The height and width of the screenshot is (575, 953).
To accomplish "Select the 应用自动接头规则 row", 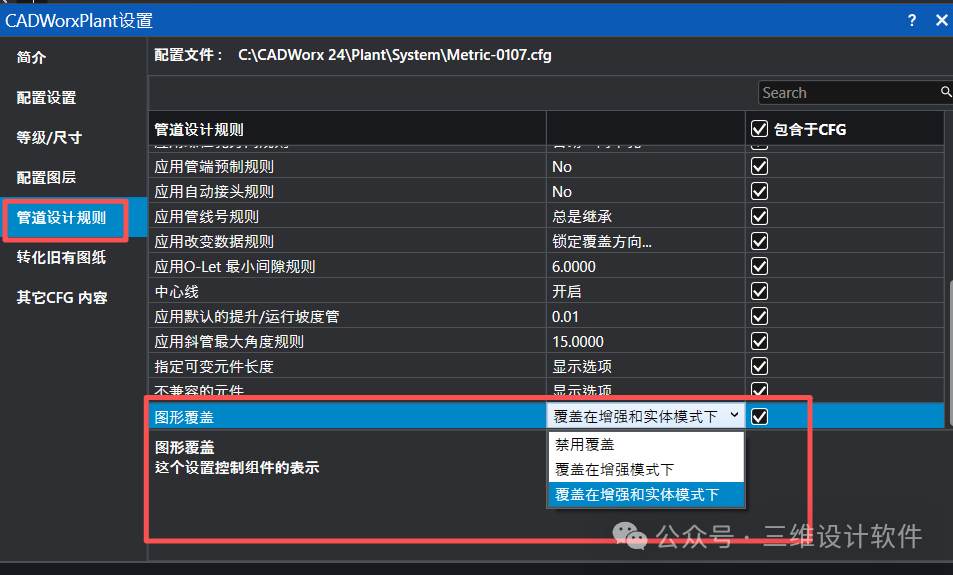I will tap(348, 191).
